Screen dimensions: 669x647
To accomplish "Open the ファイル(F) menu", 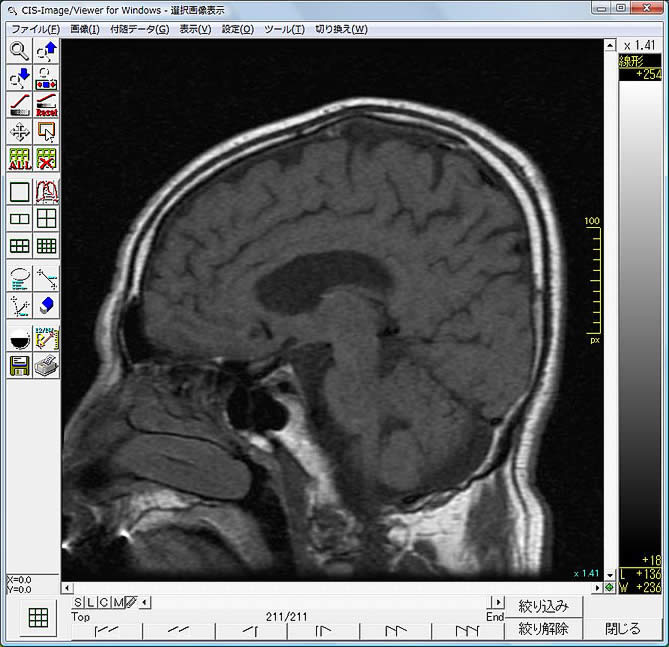I will [35, 29].
